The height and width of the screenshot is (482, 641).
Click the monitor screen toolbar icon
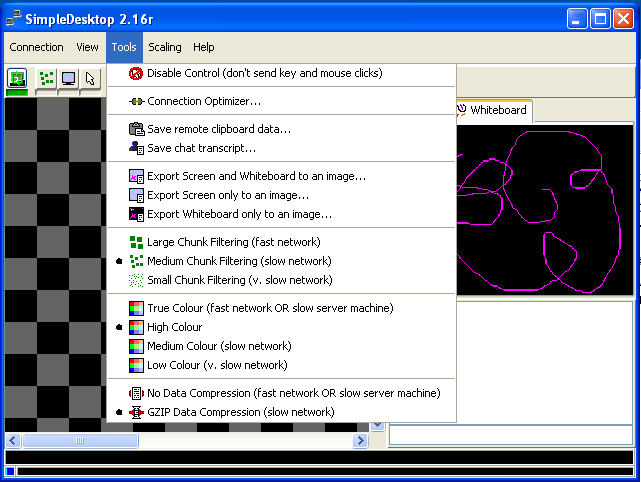[68, 78]
